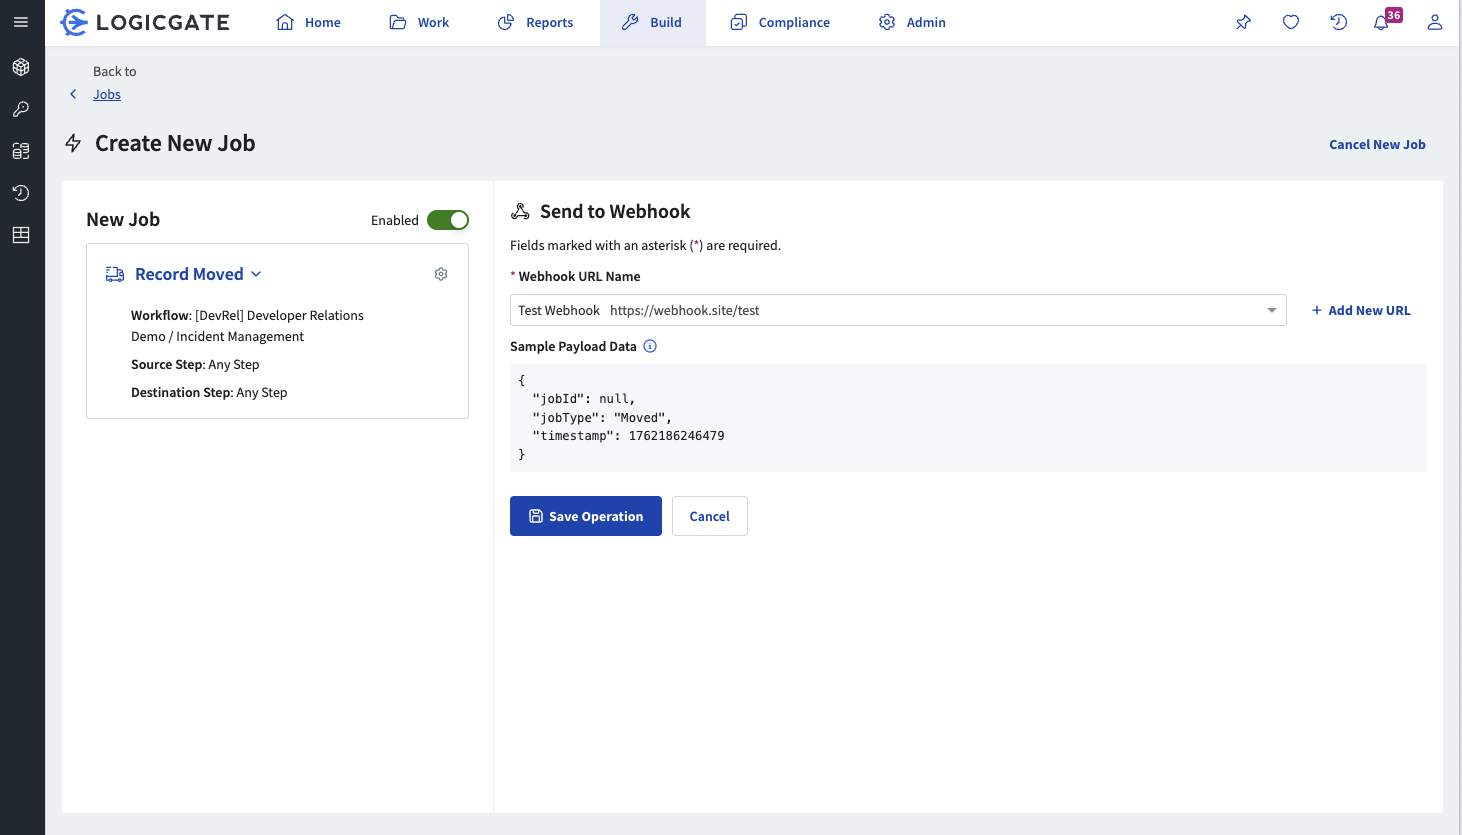Open the hamburger menu atop the sidebar
The image size is (1462, 835).
coord(22,22)
